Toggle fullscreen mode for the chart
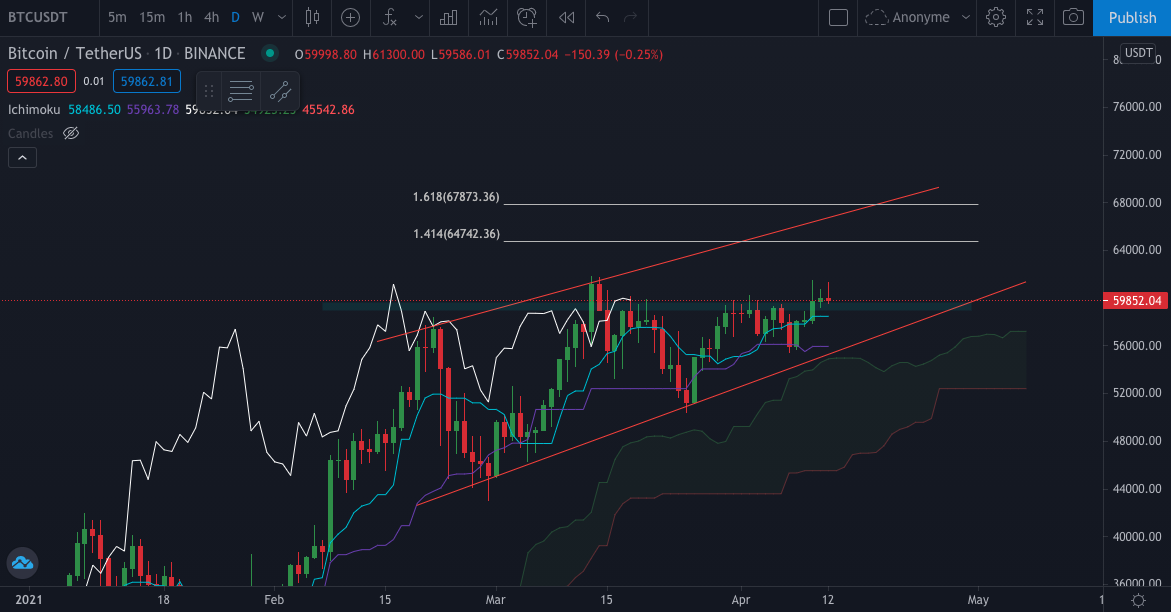This screenshot has width=1171, height=612. [1035, 17]
